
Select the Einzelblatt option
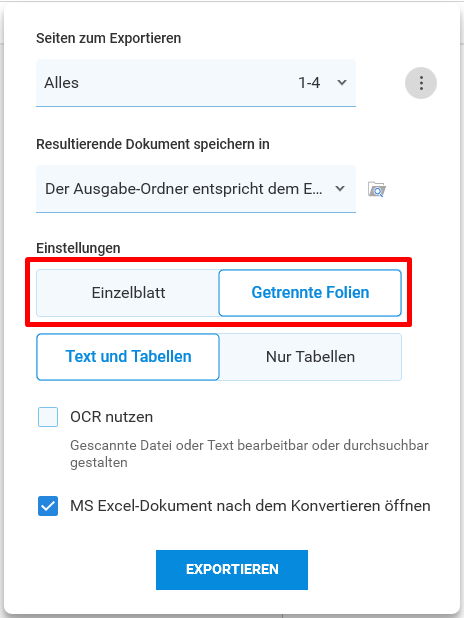coord(128,293)
